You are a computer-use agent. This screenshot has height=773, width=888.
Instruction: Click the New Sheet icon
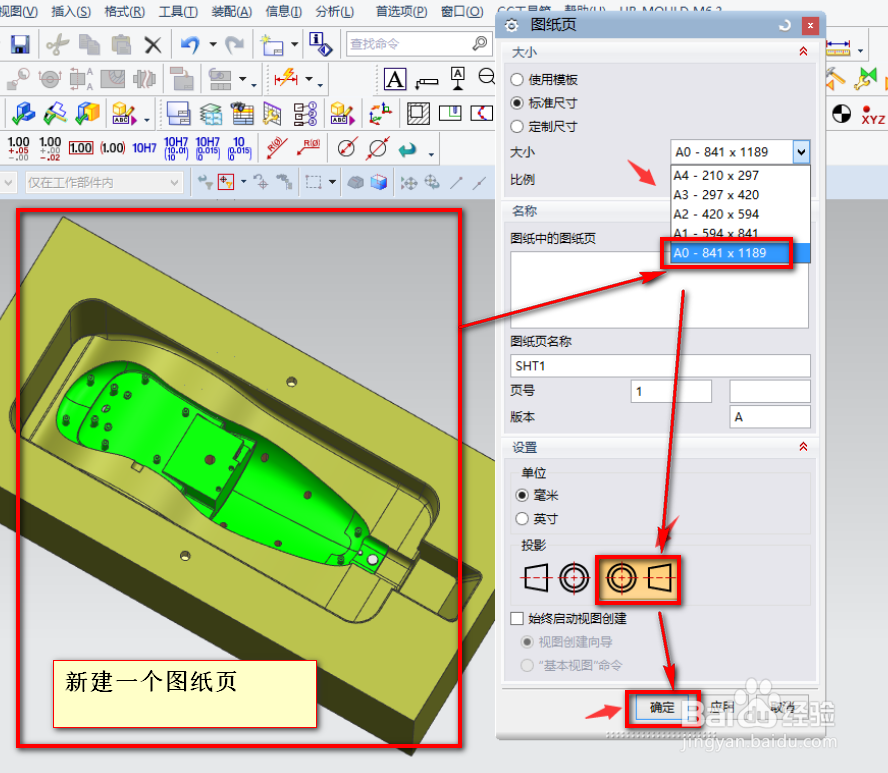pyautogui.click(x=272, y=44)
